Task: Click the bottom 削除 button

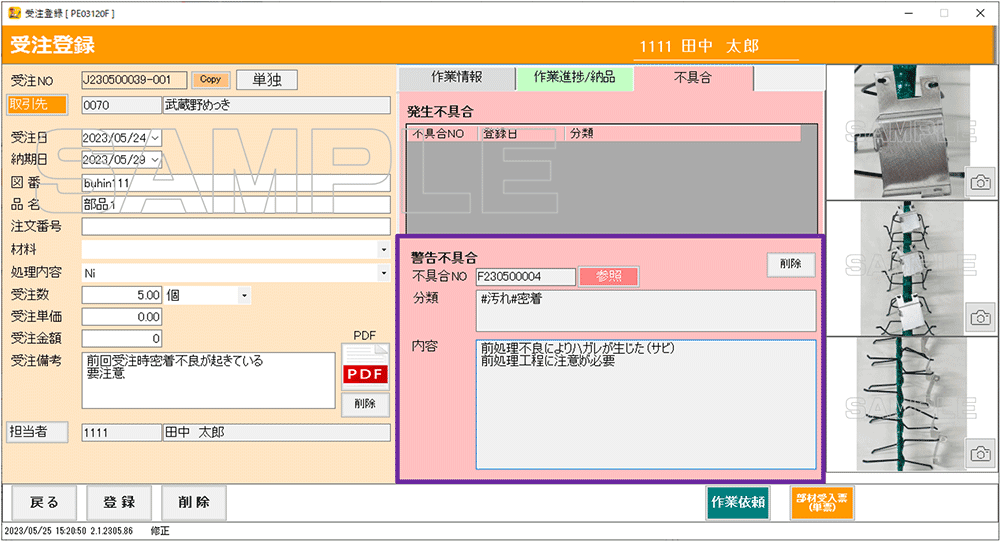Action: pyautogui.click(x=194, y=503)
